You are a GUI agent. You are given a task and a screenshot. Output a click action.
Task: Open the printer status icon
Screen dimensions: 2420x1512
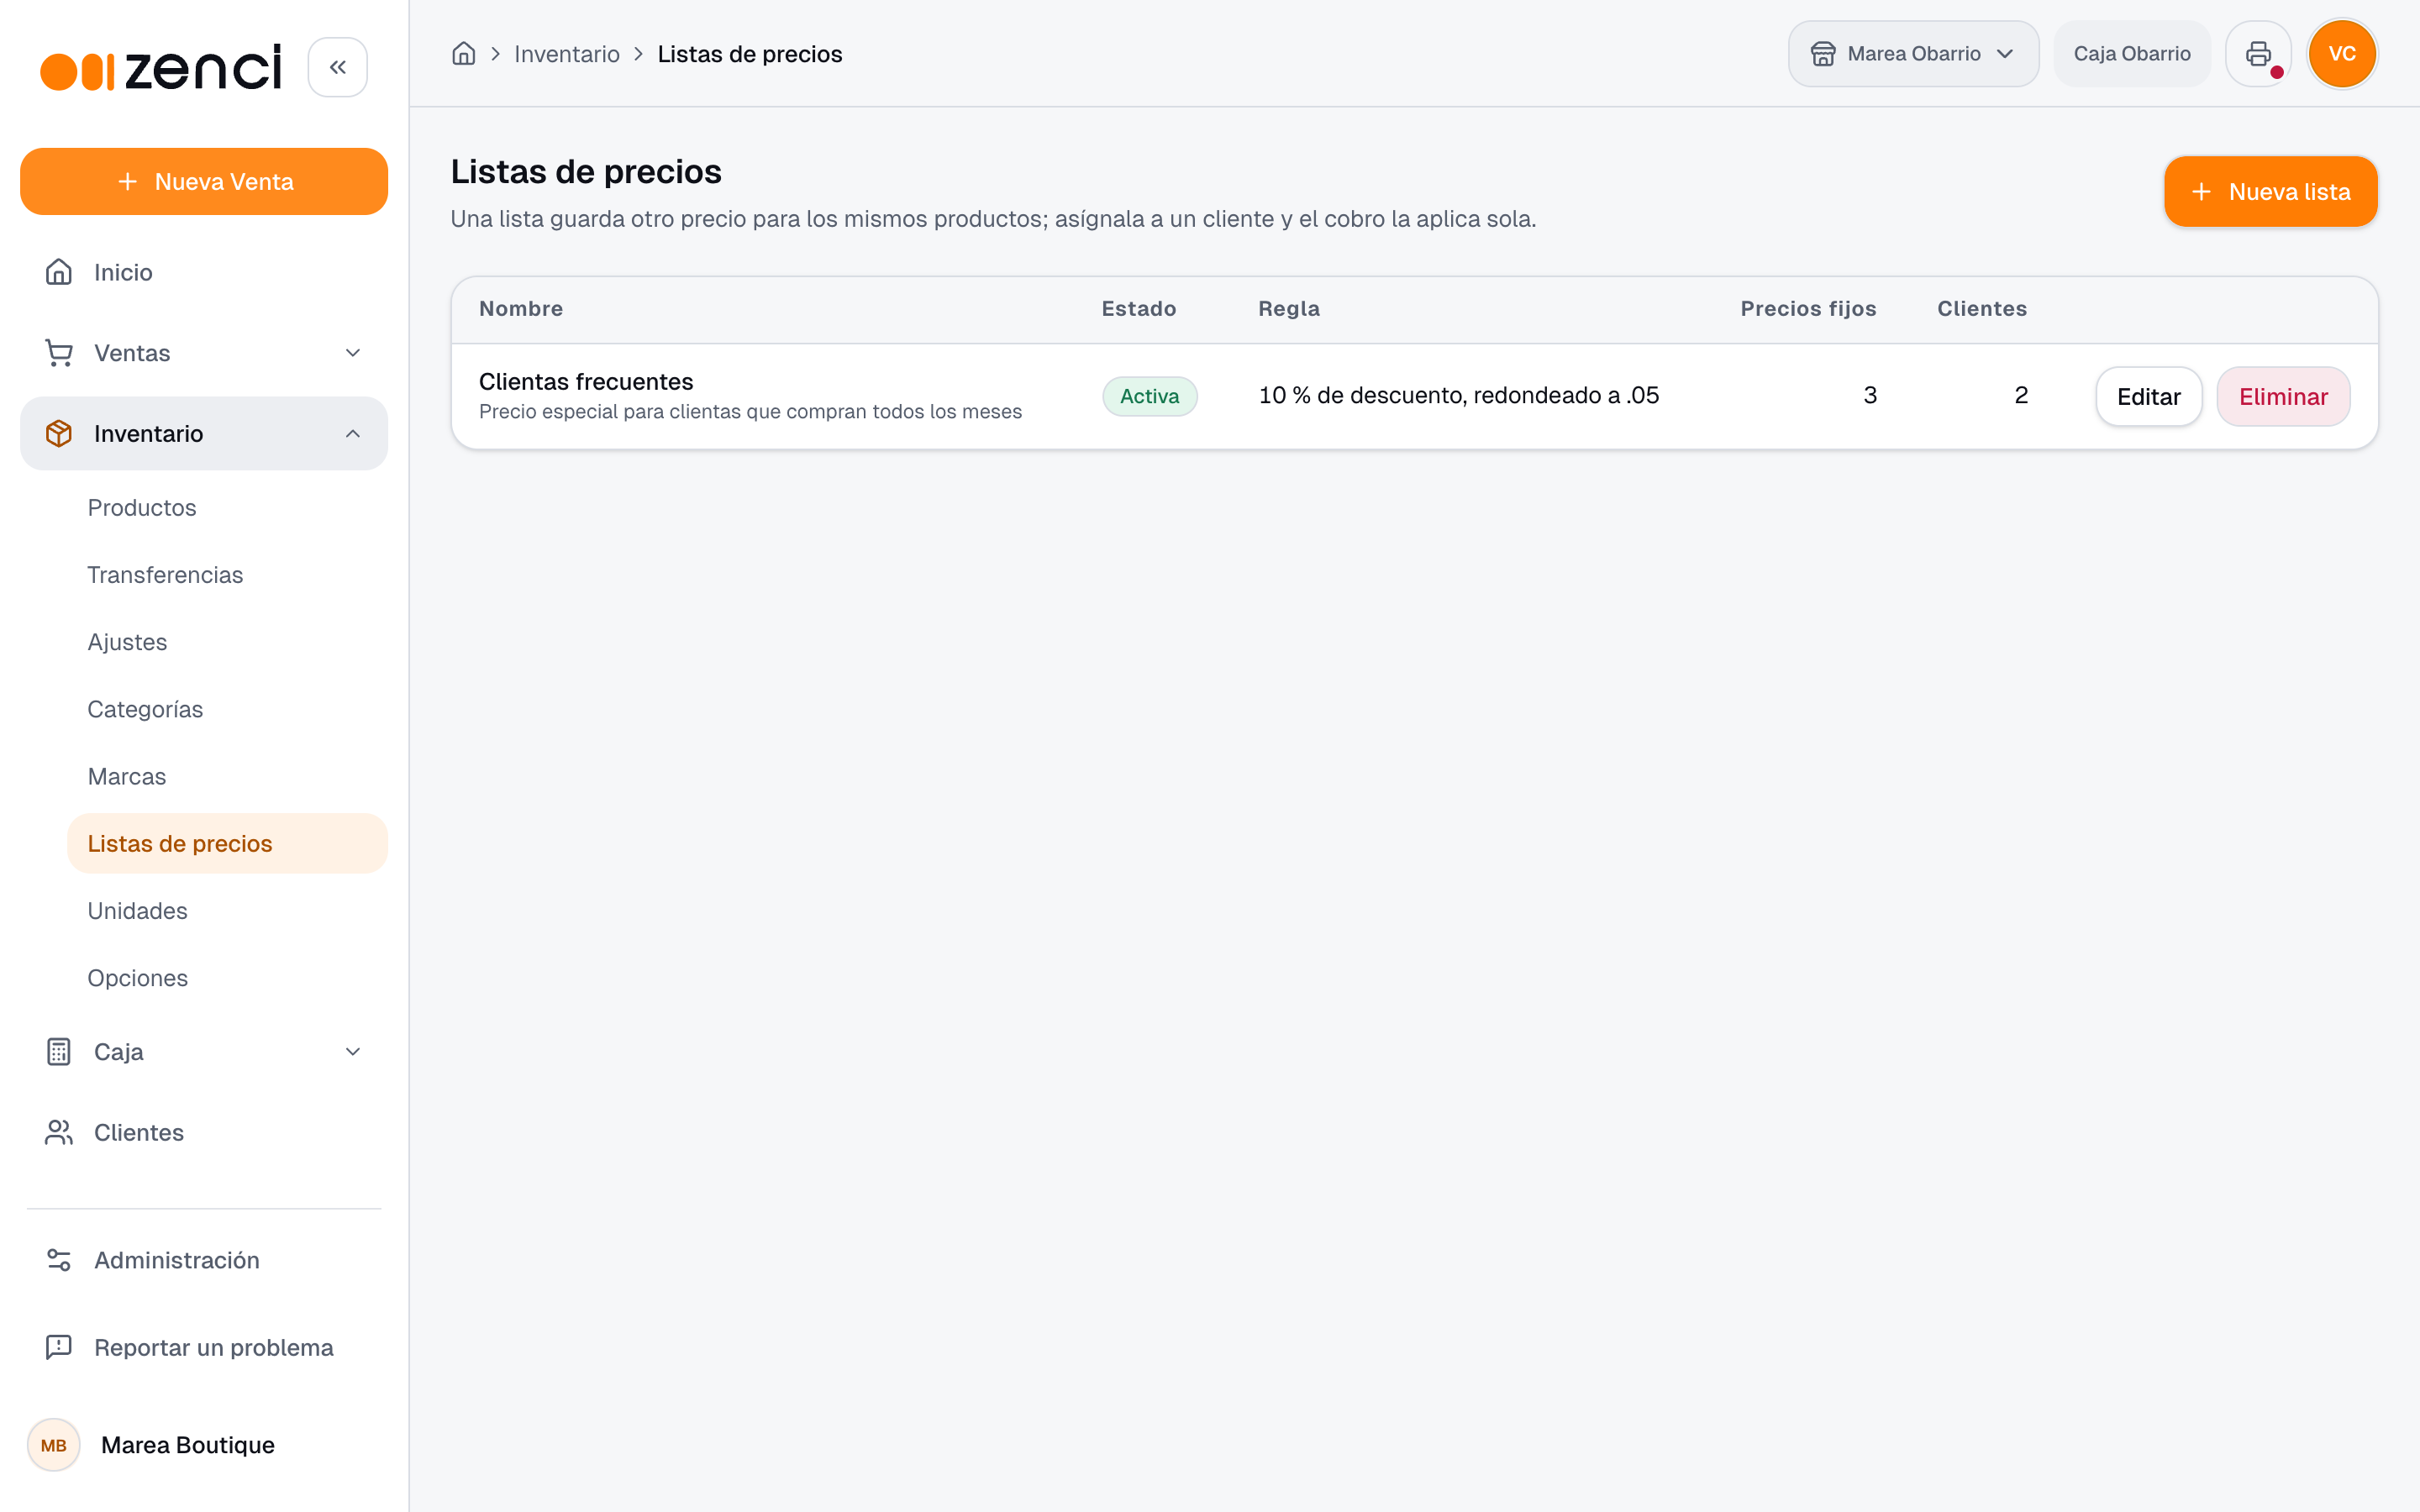(x=2258, y=54)
